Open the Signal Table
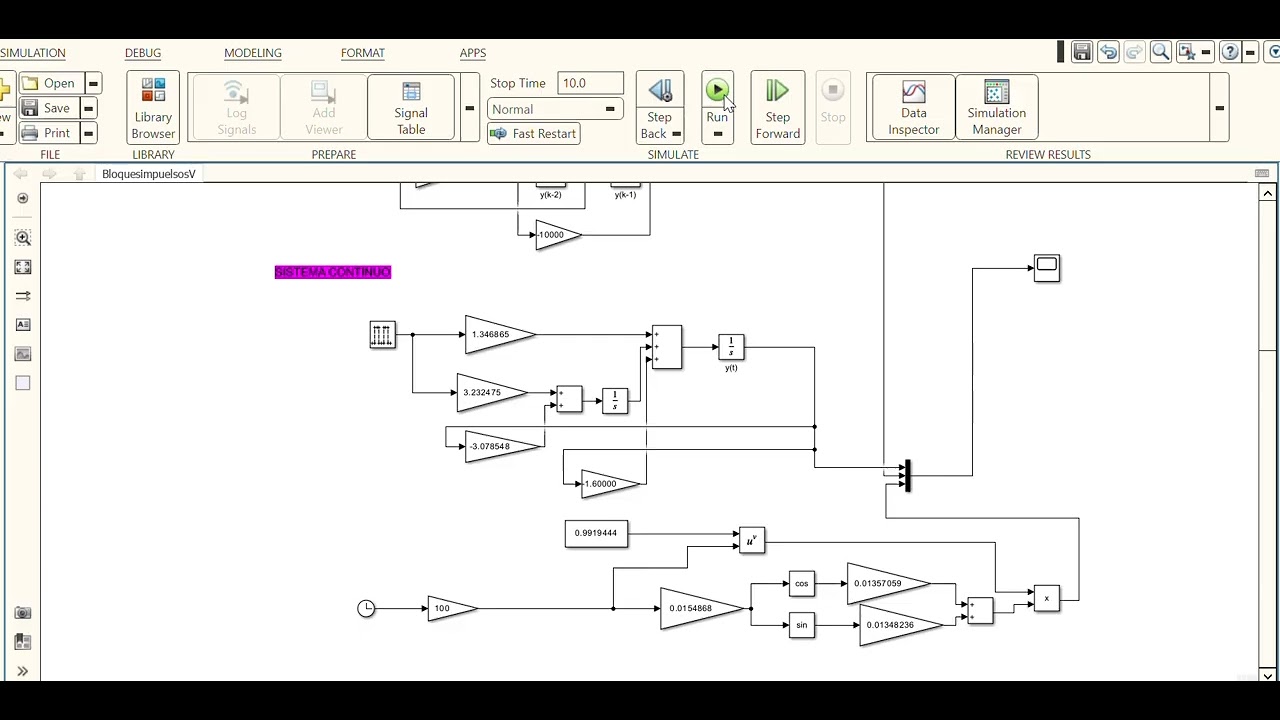The image size is (1280, 720). click(411, 108)
